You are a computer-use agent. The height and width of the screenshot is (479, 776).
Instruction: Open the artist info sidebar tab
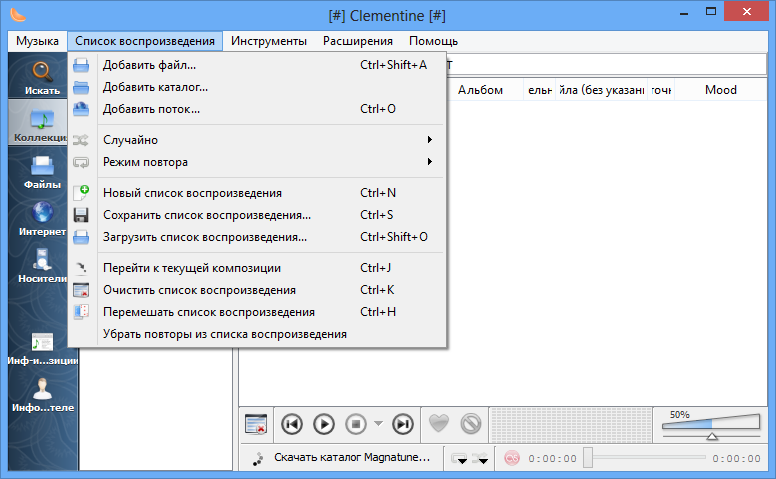point(42,396)
